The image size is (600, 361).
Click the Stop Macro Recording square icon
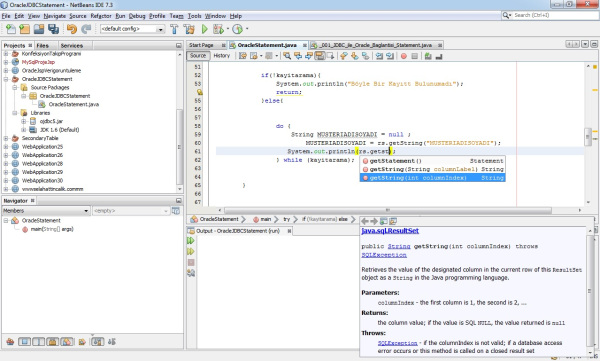pyautogui.click(x=414, y=56)
